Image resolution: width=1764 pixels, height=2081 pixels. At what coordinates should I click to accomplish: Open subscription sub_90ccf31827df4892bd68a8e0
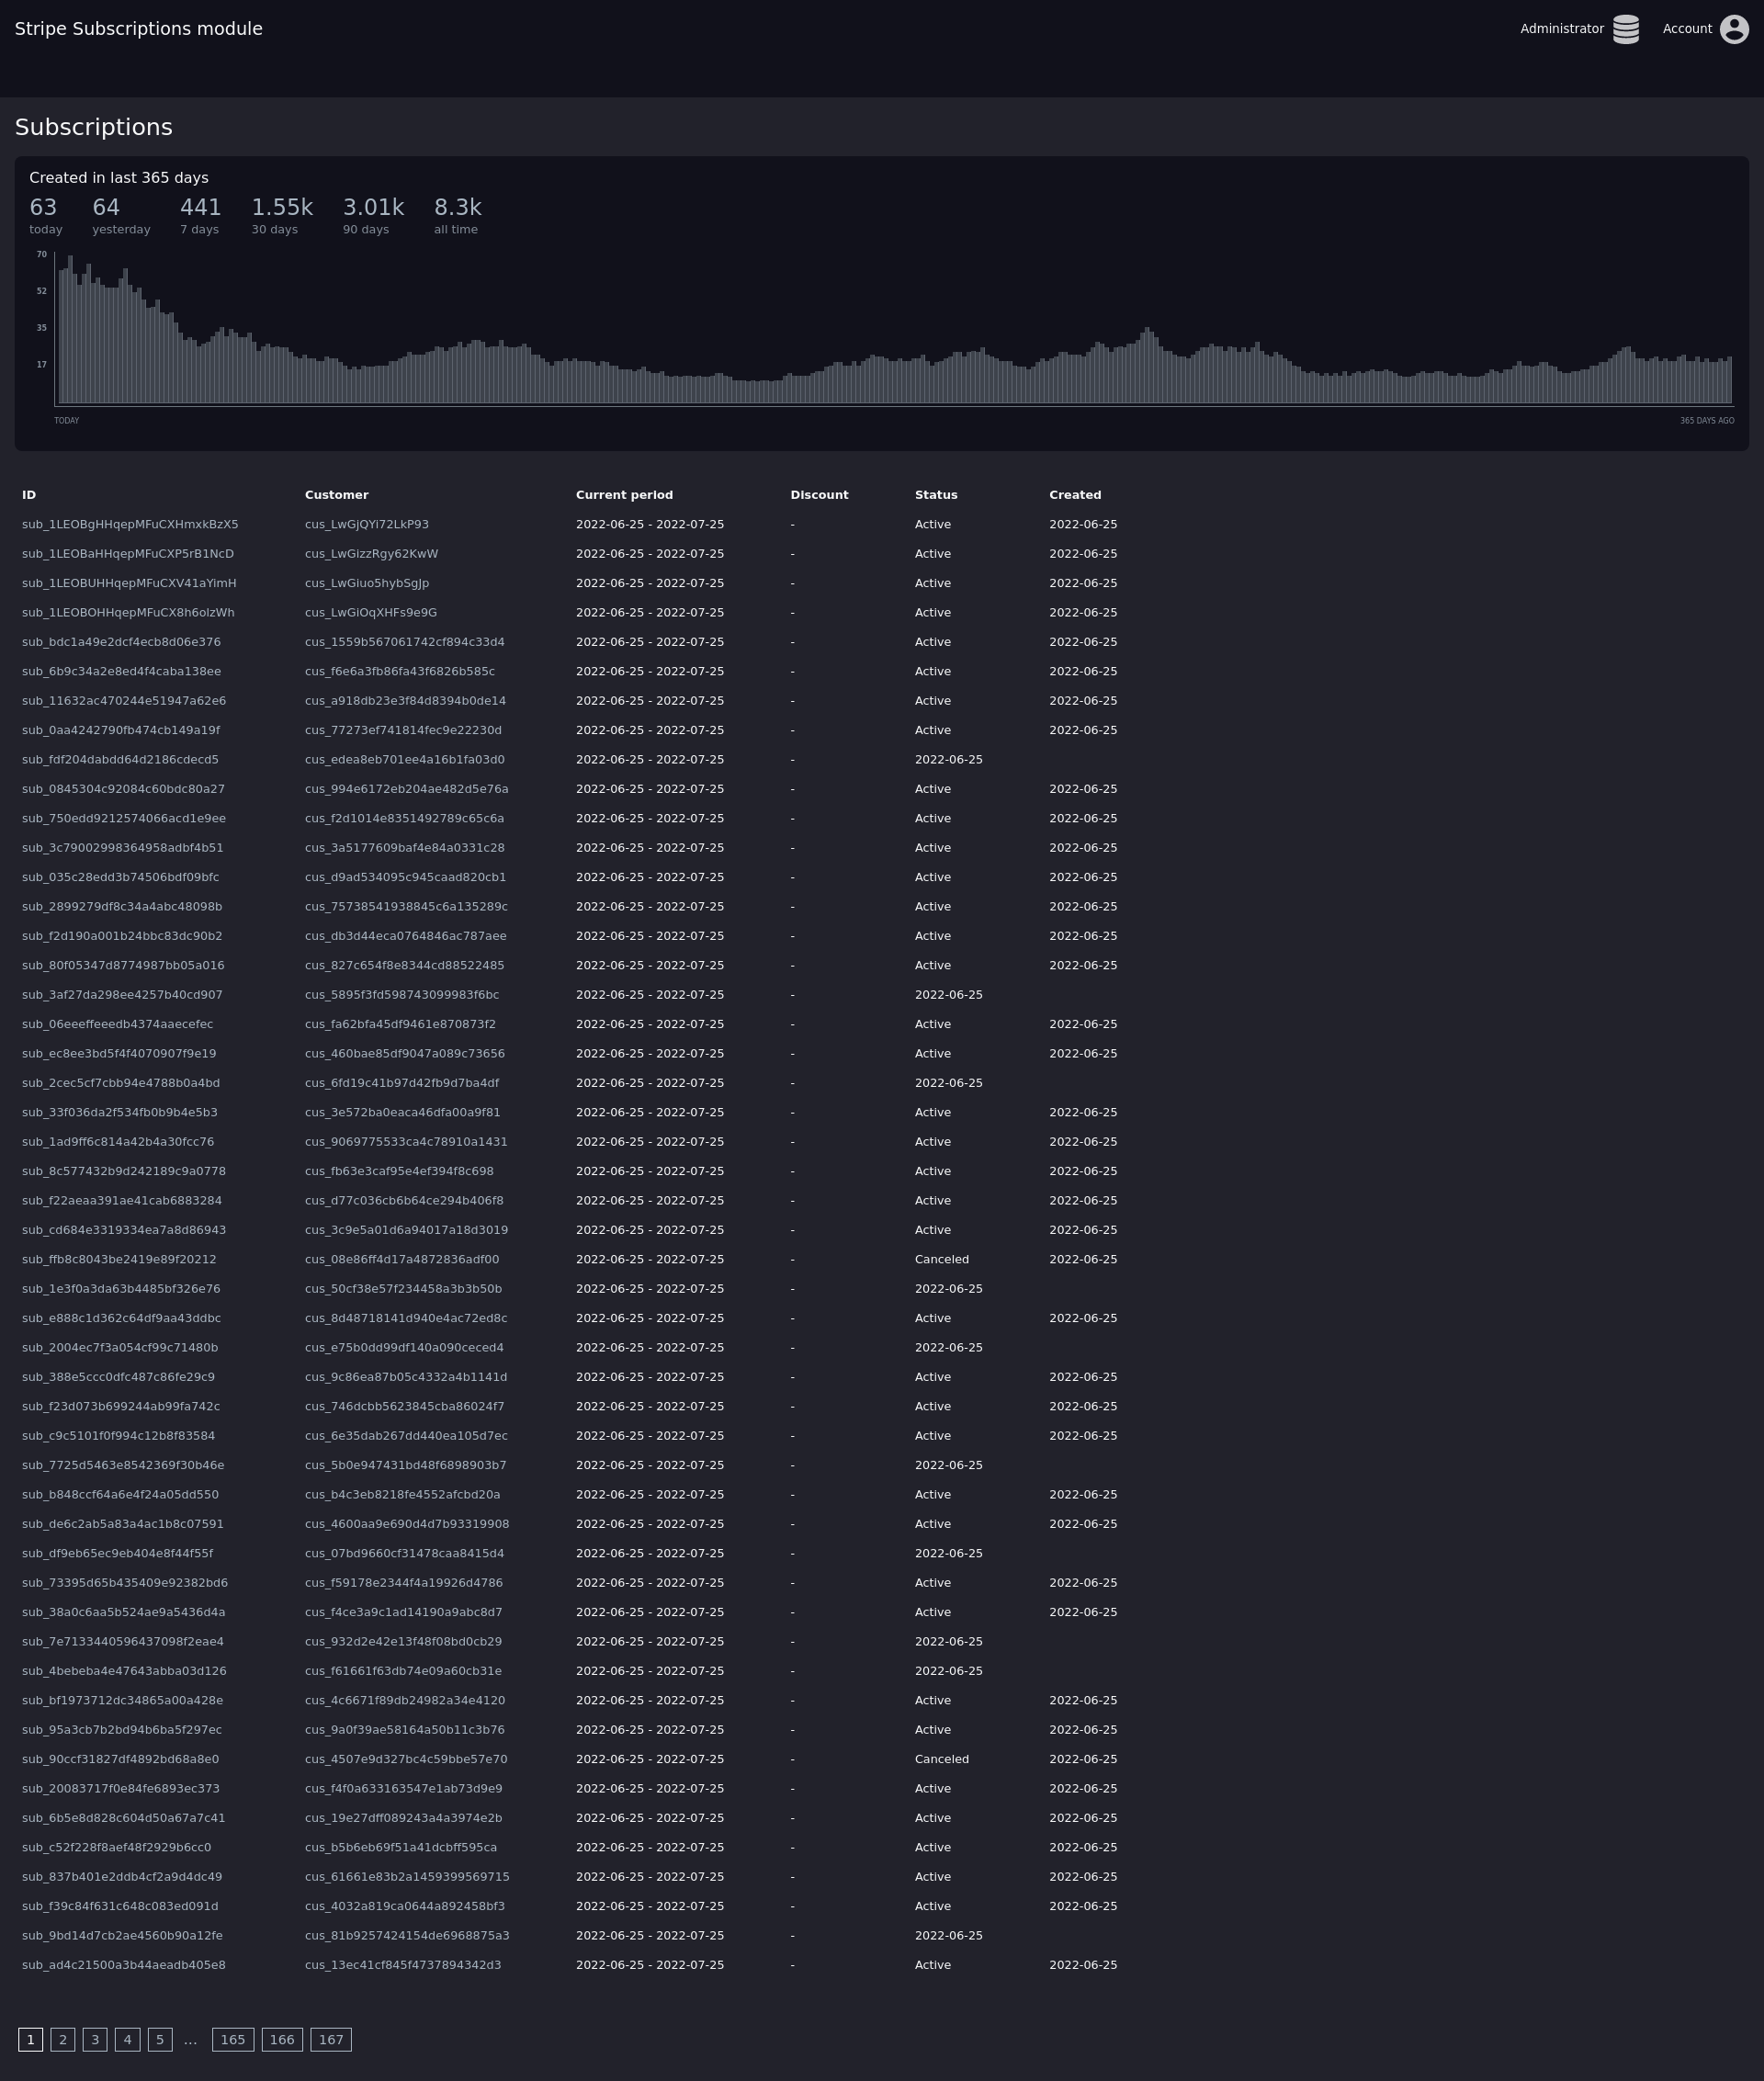click(120, 1759)
